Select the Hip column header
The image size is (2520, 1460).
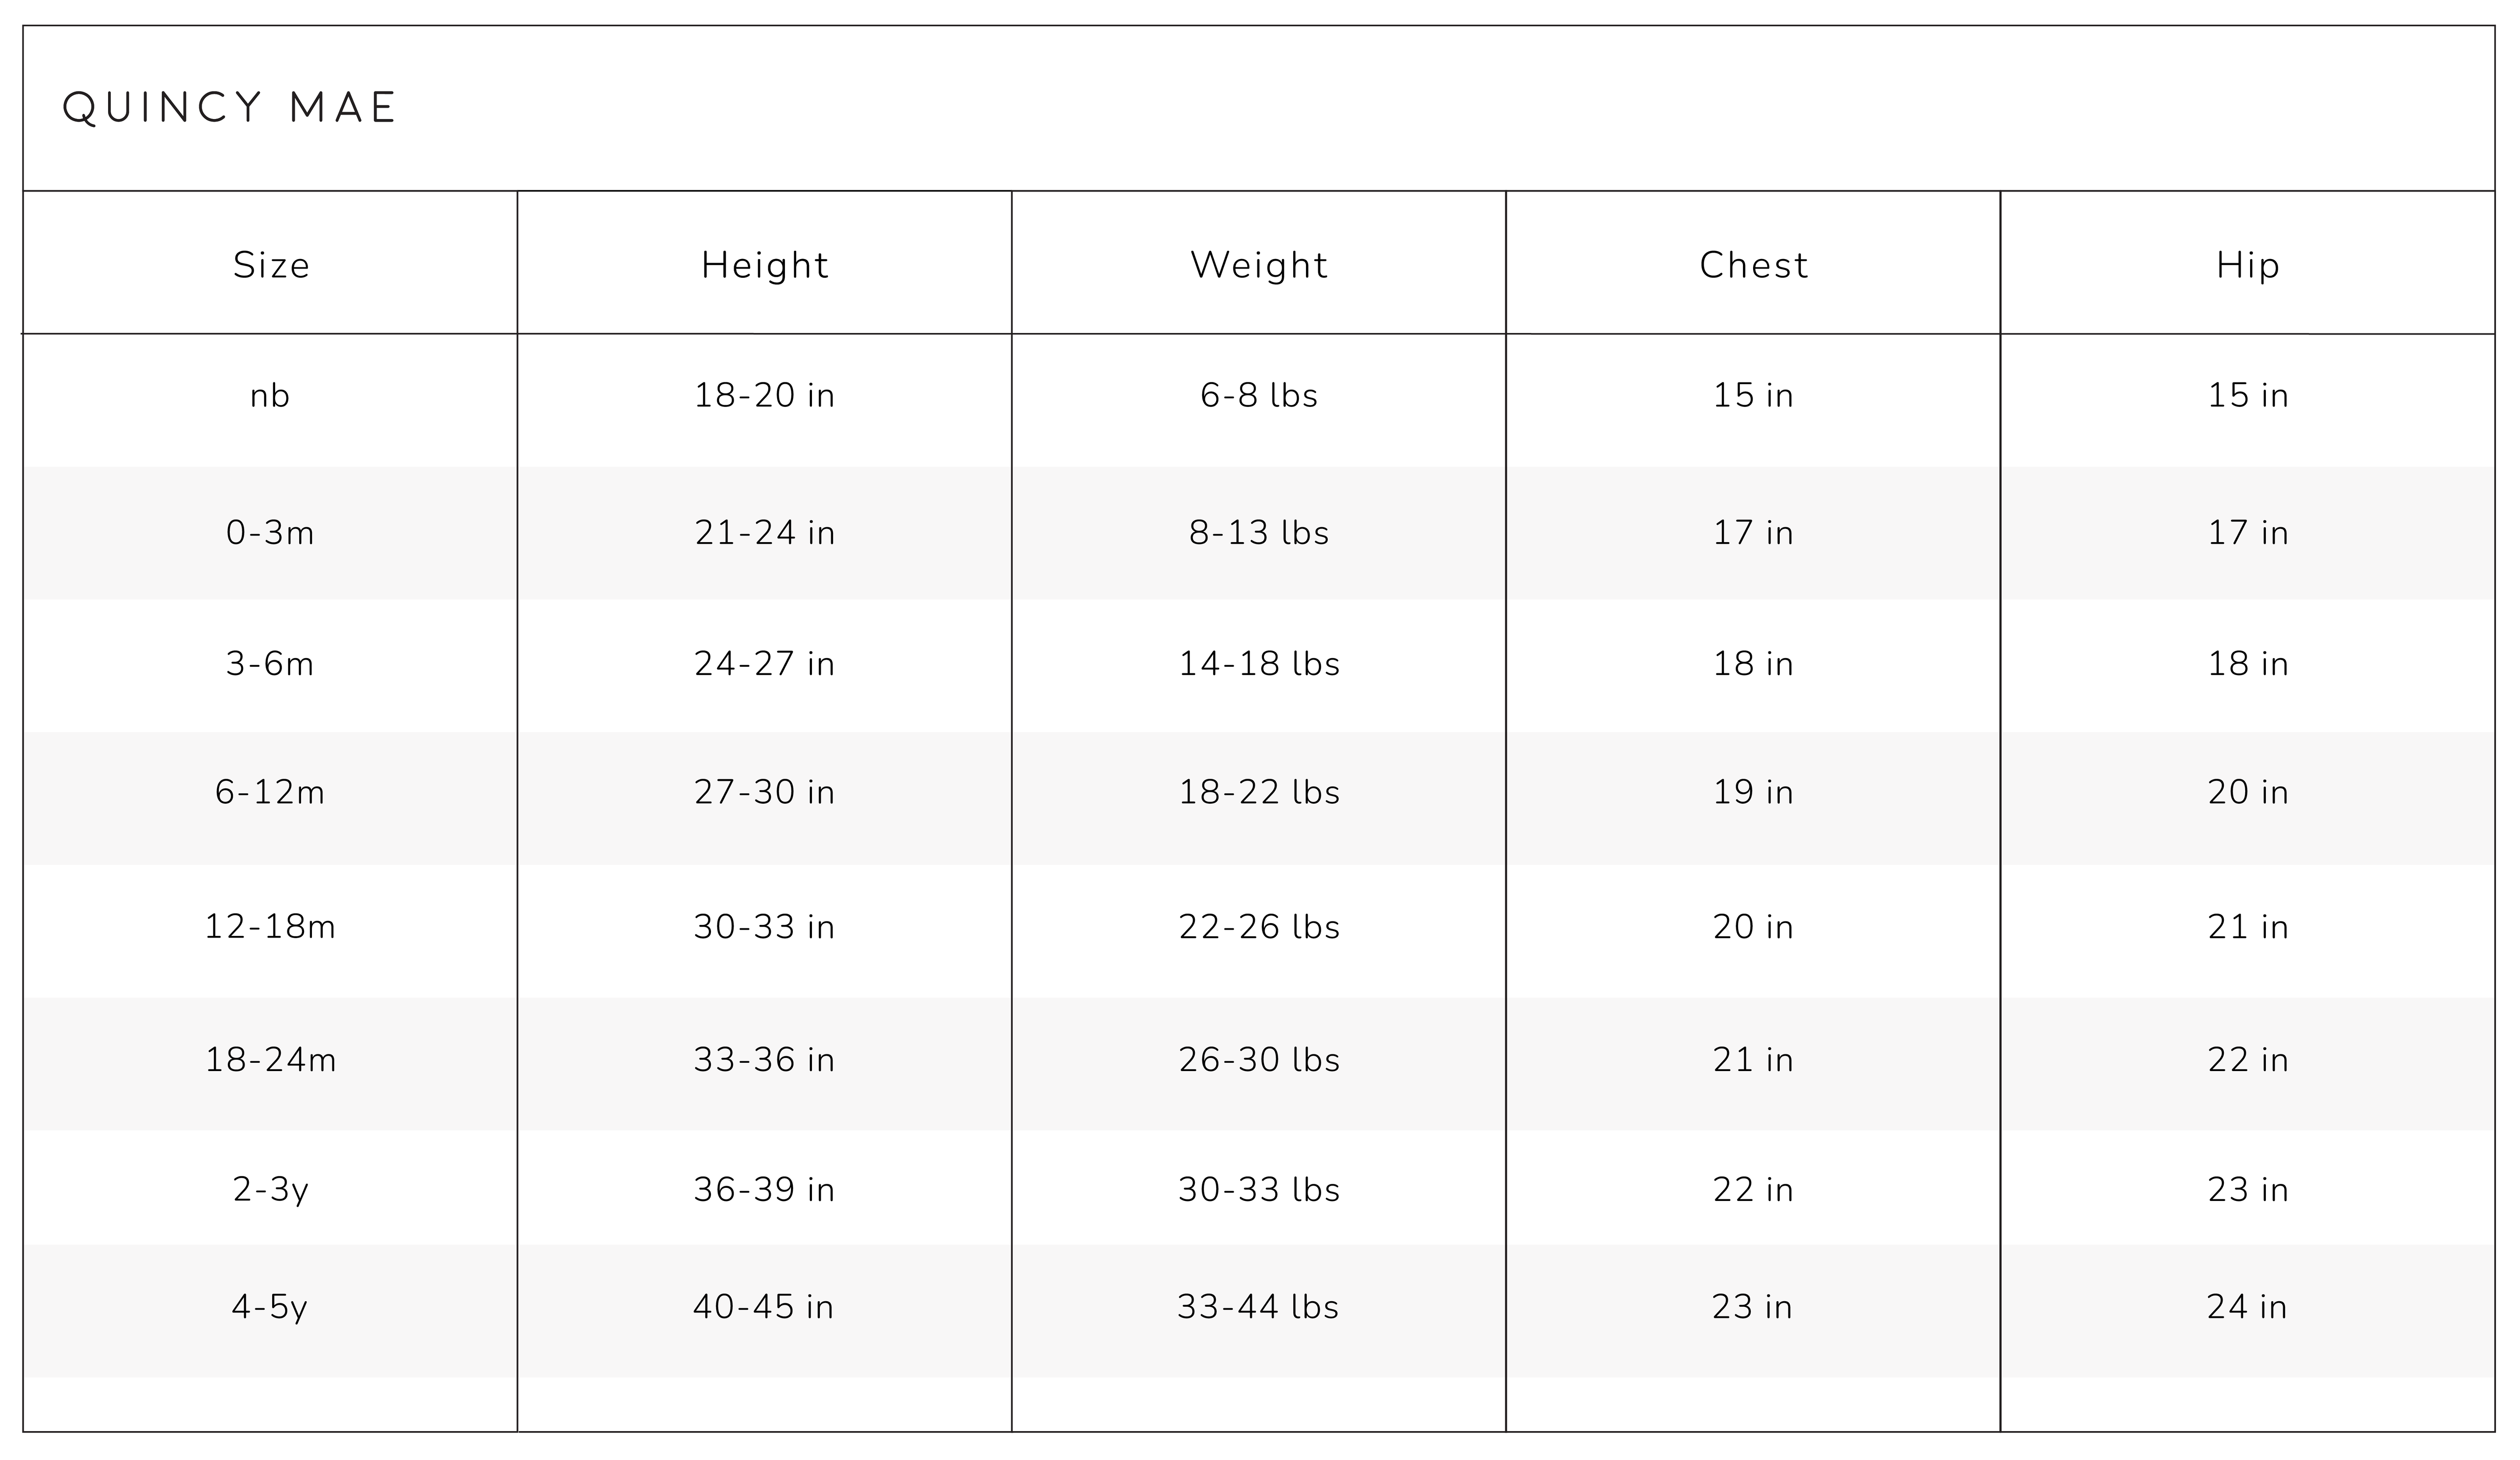(2248, 265)
